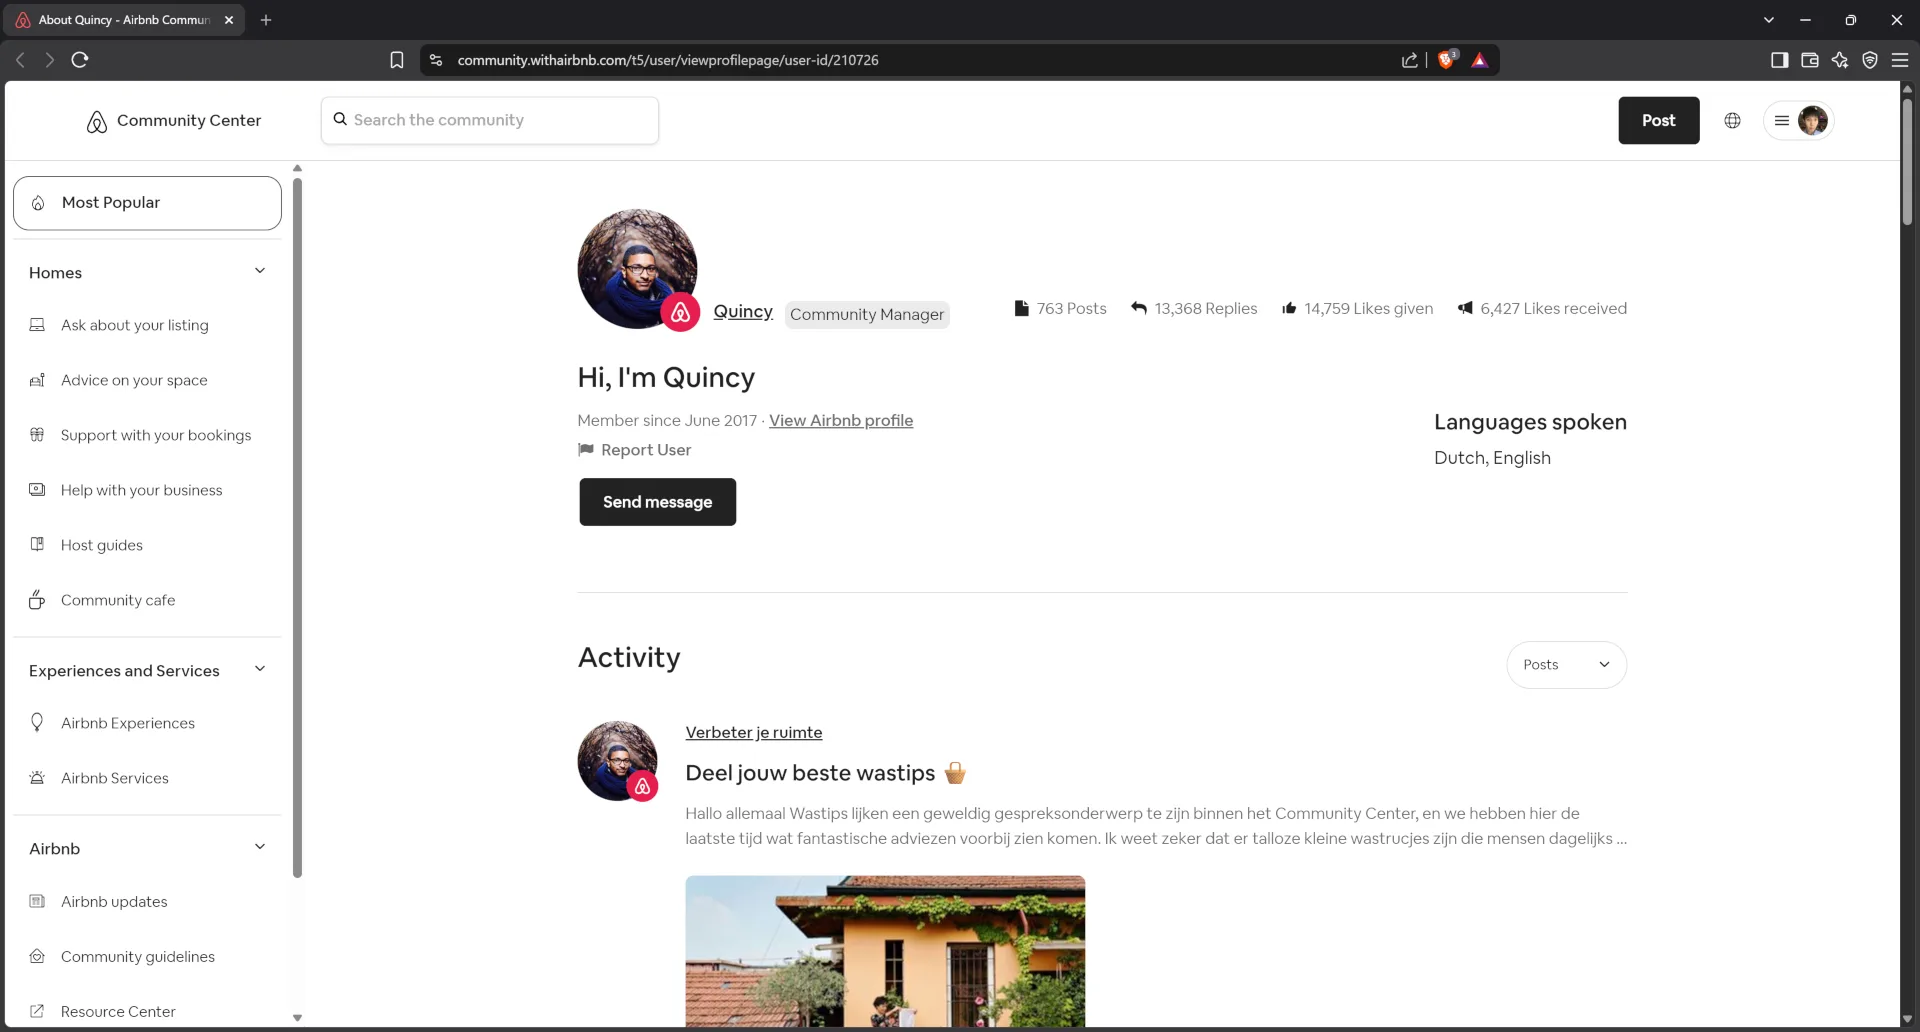
Task: Click the Airbnb Experiences balloon icon
Action: [x=37, y=722]
